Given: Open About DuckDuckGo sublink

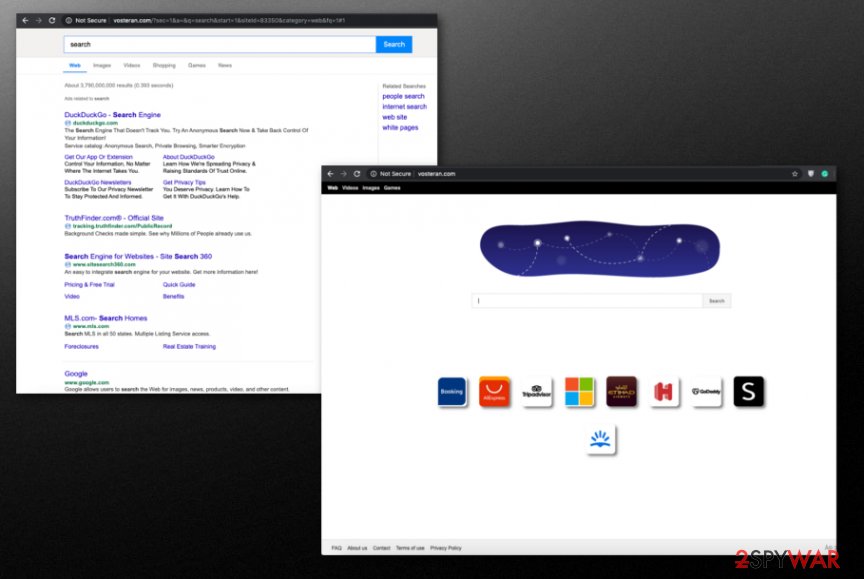Looking at the screenshot, I should coord(188,157).
